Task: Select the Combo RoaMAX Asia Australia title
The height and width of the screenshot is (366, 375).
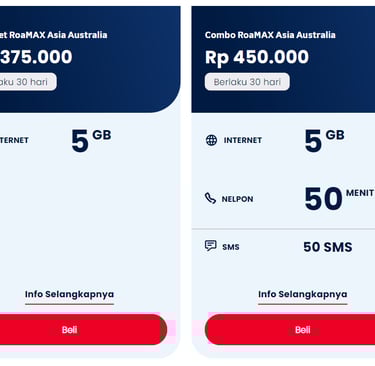Action: click(x=270, y=35)
